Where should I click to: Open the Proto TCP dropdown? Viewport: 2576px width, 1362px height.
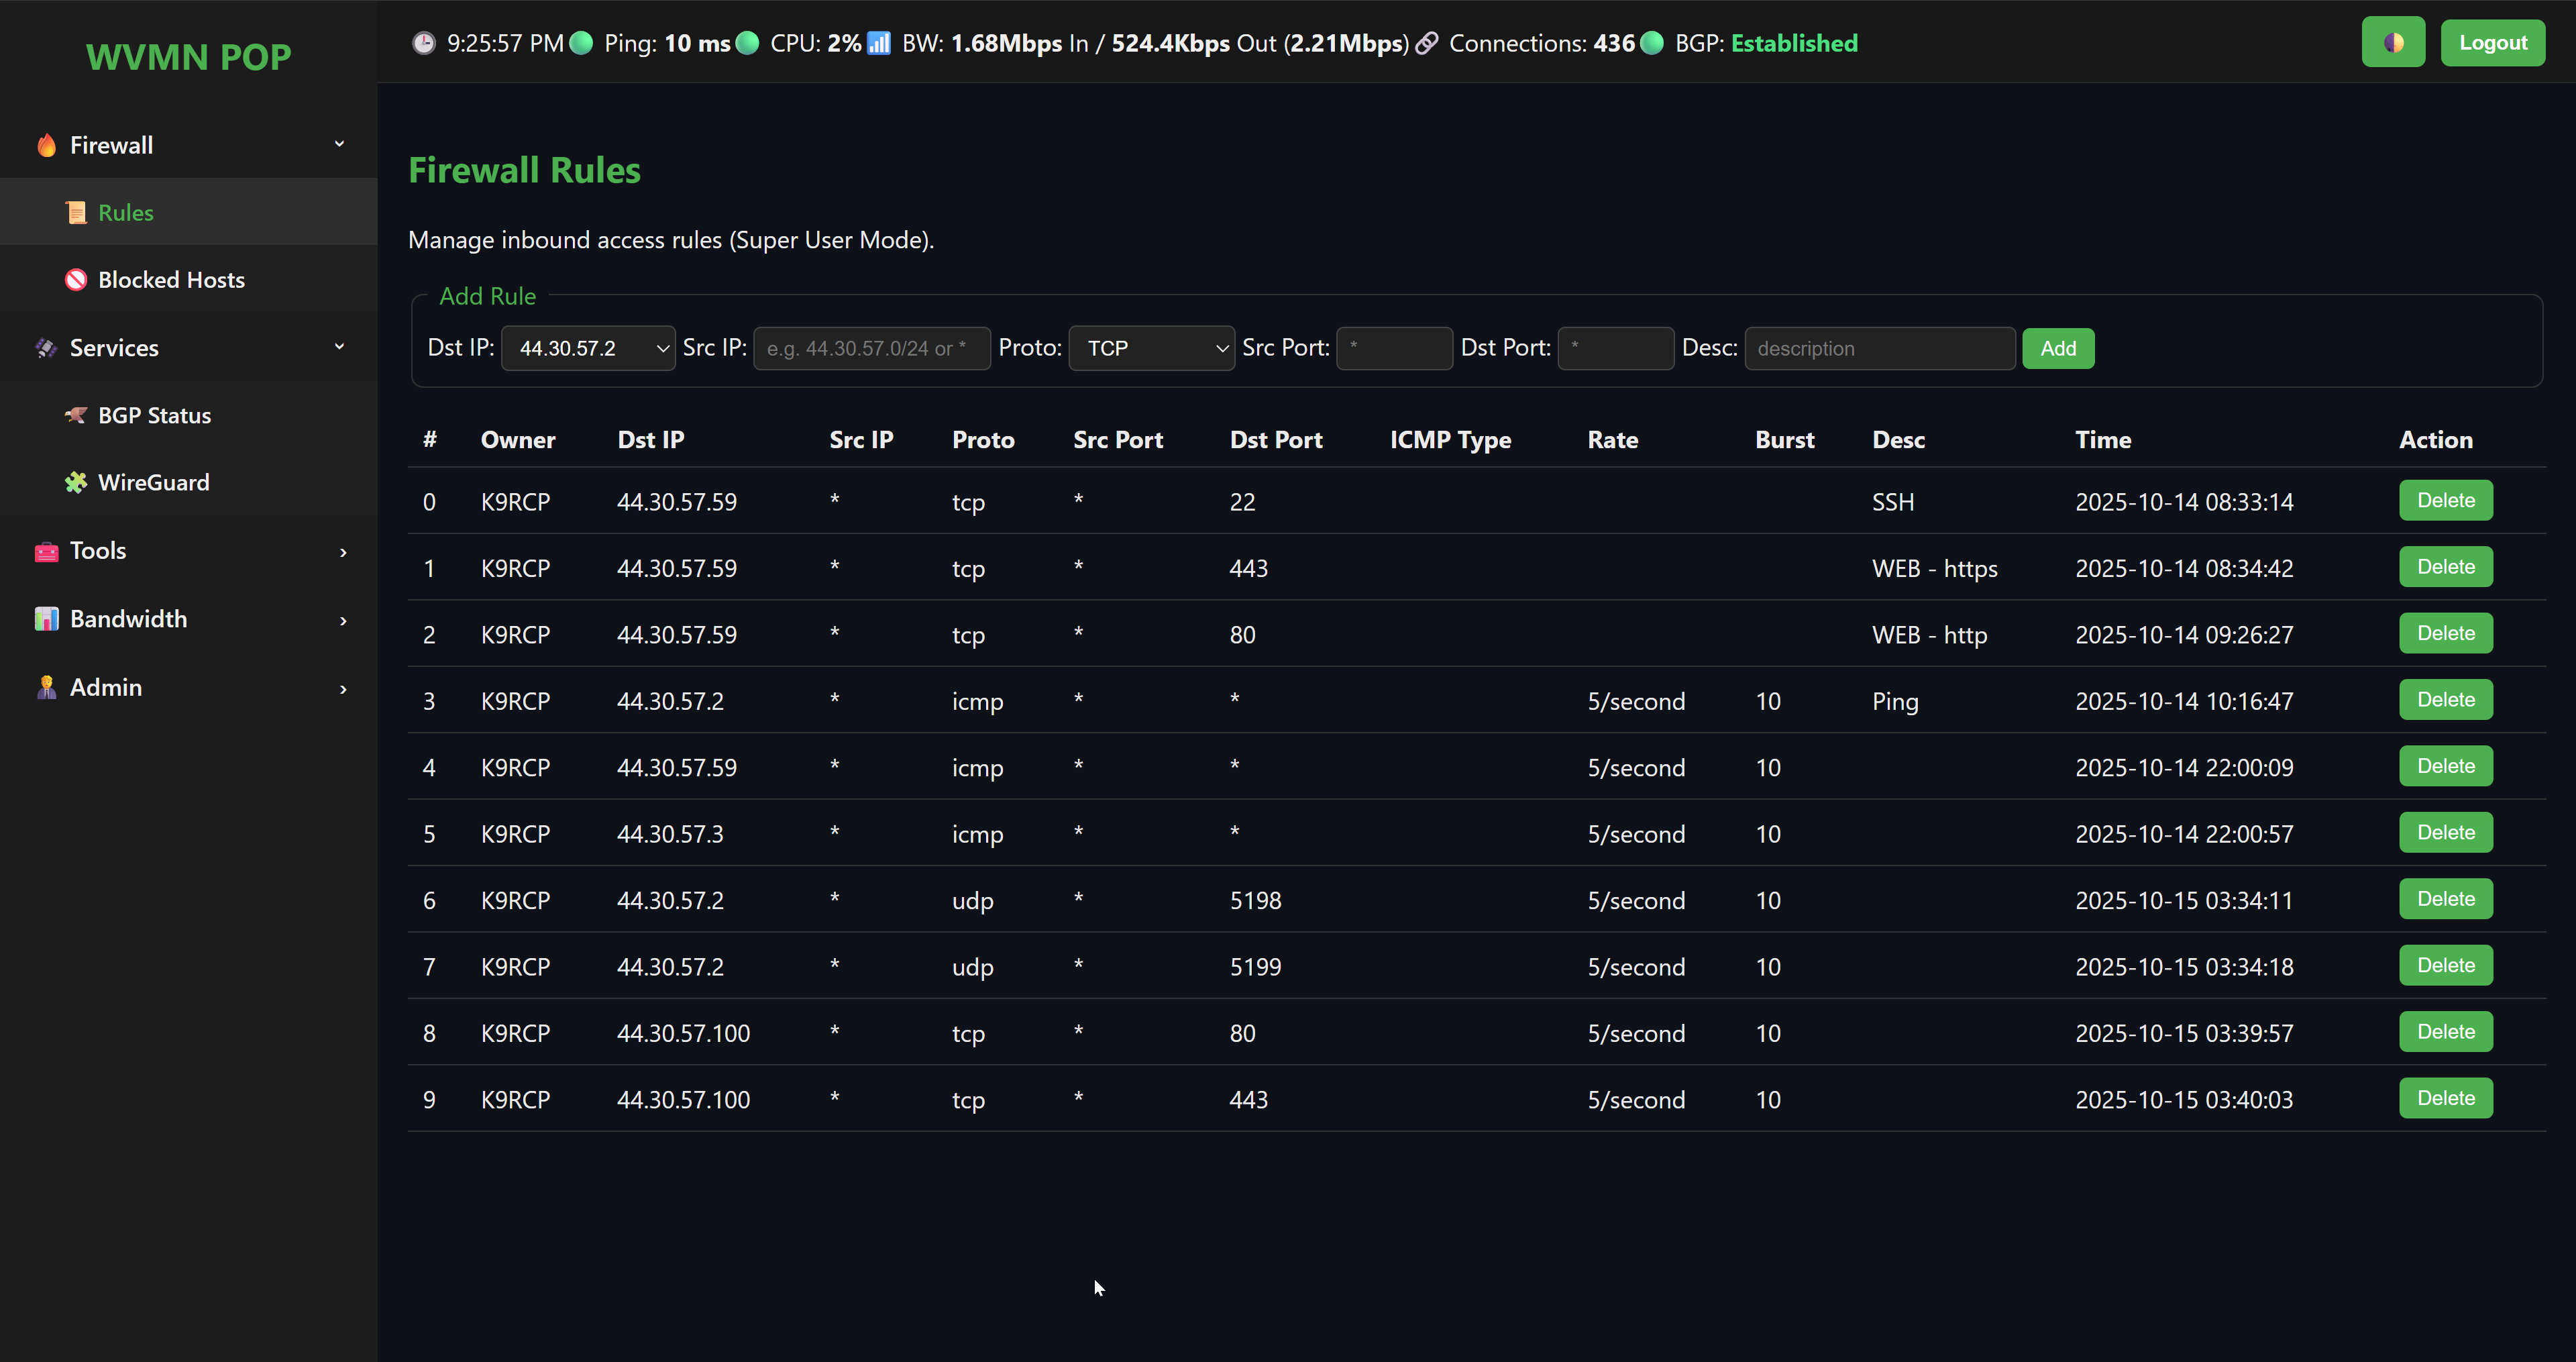pyautogui.click(x=1151, y=348)
